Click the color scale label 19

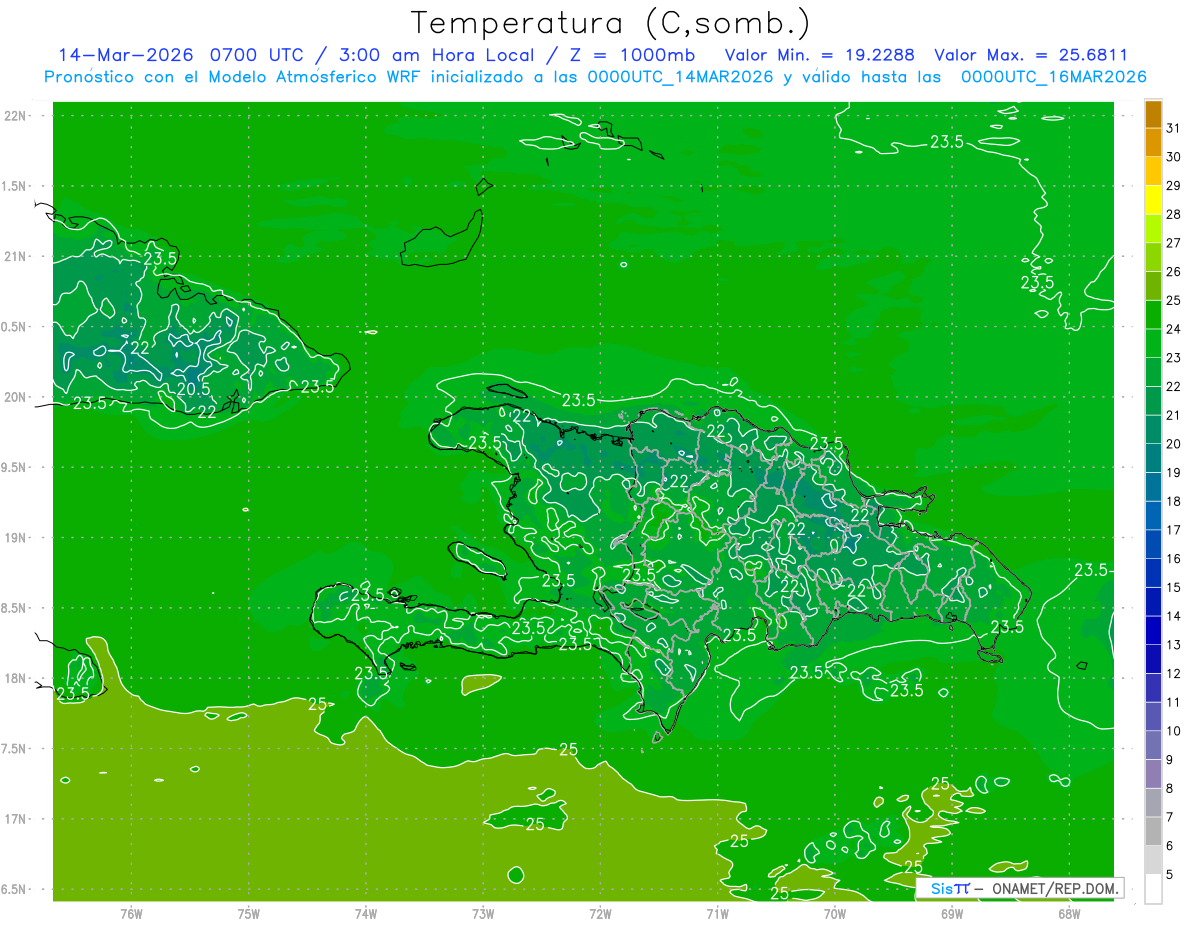pos(1174,472)
